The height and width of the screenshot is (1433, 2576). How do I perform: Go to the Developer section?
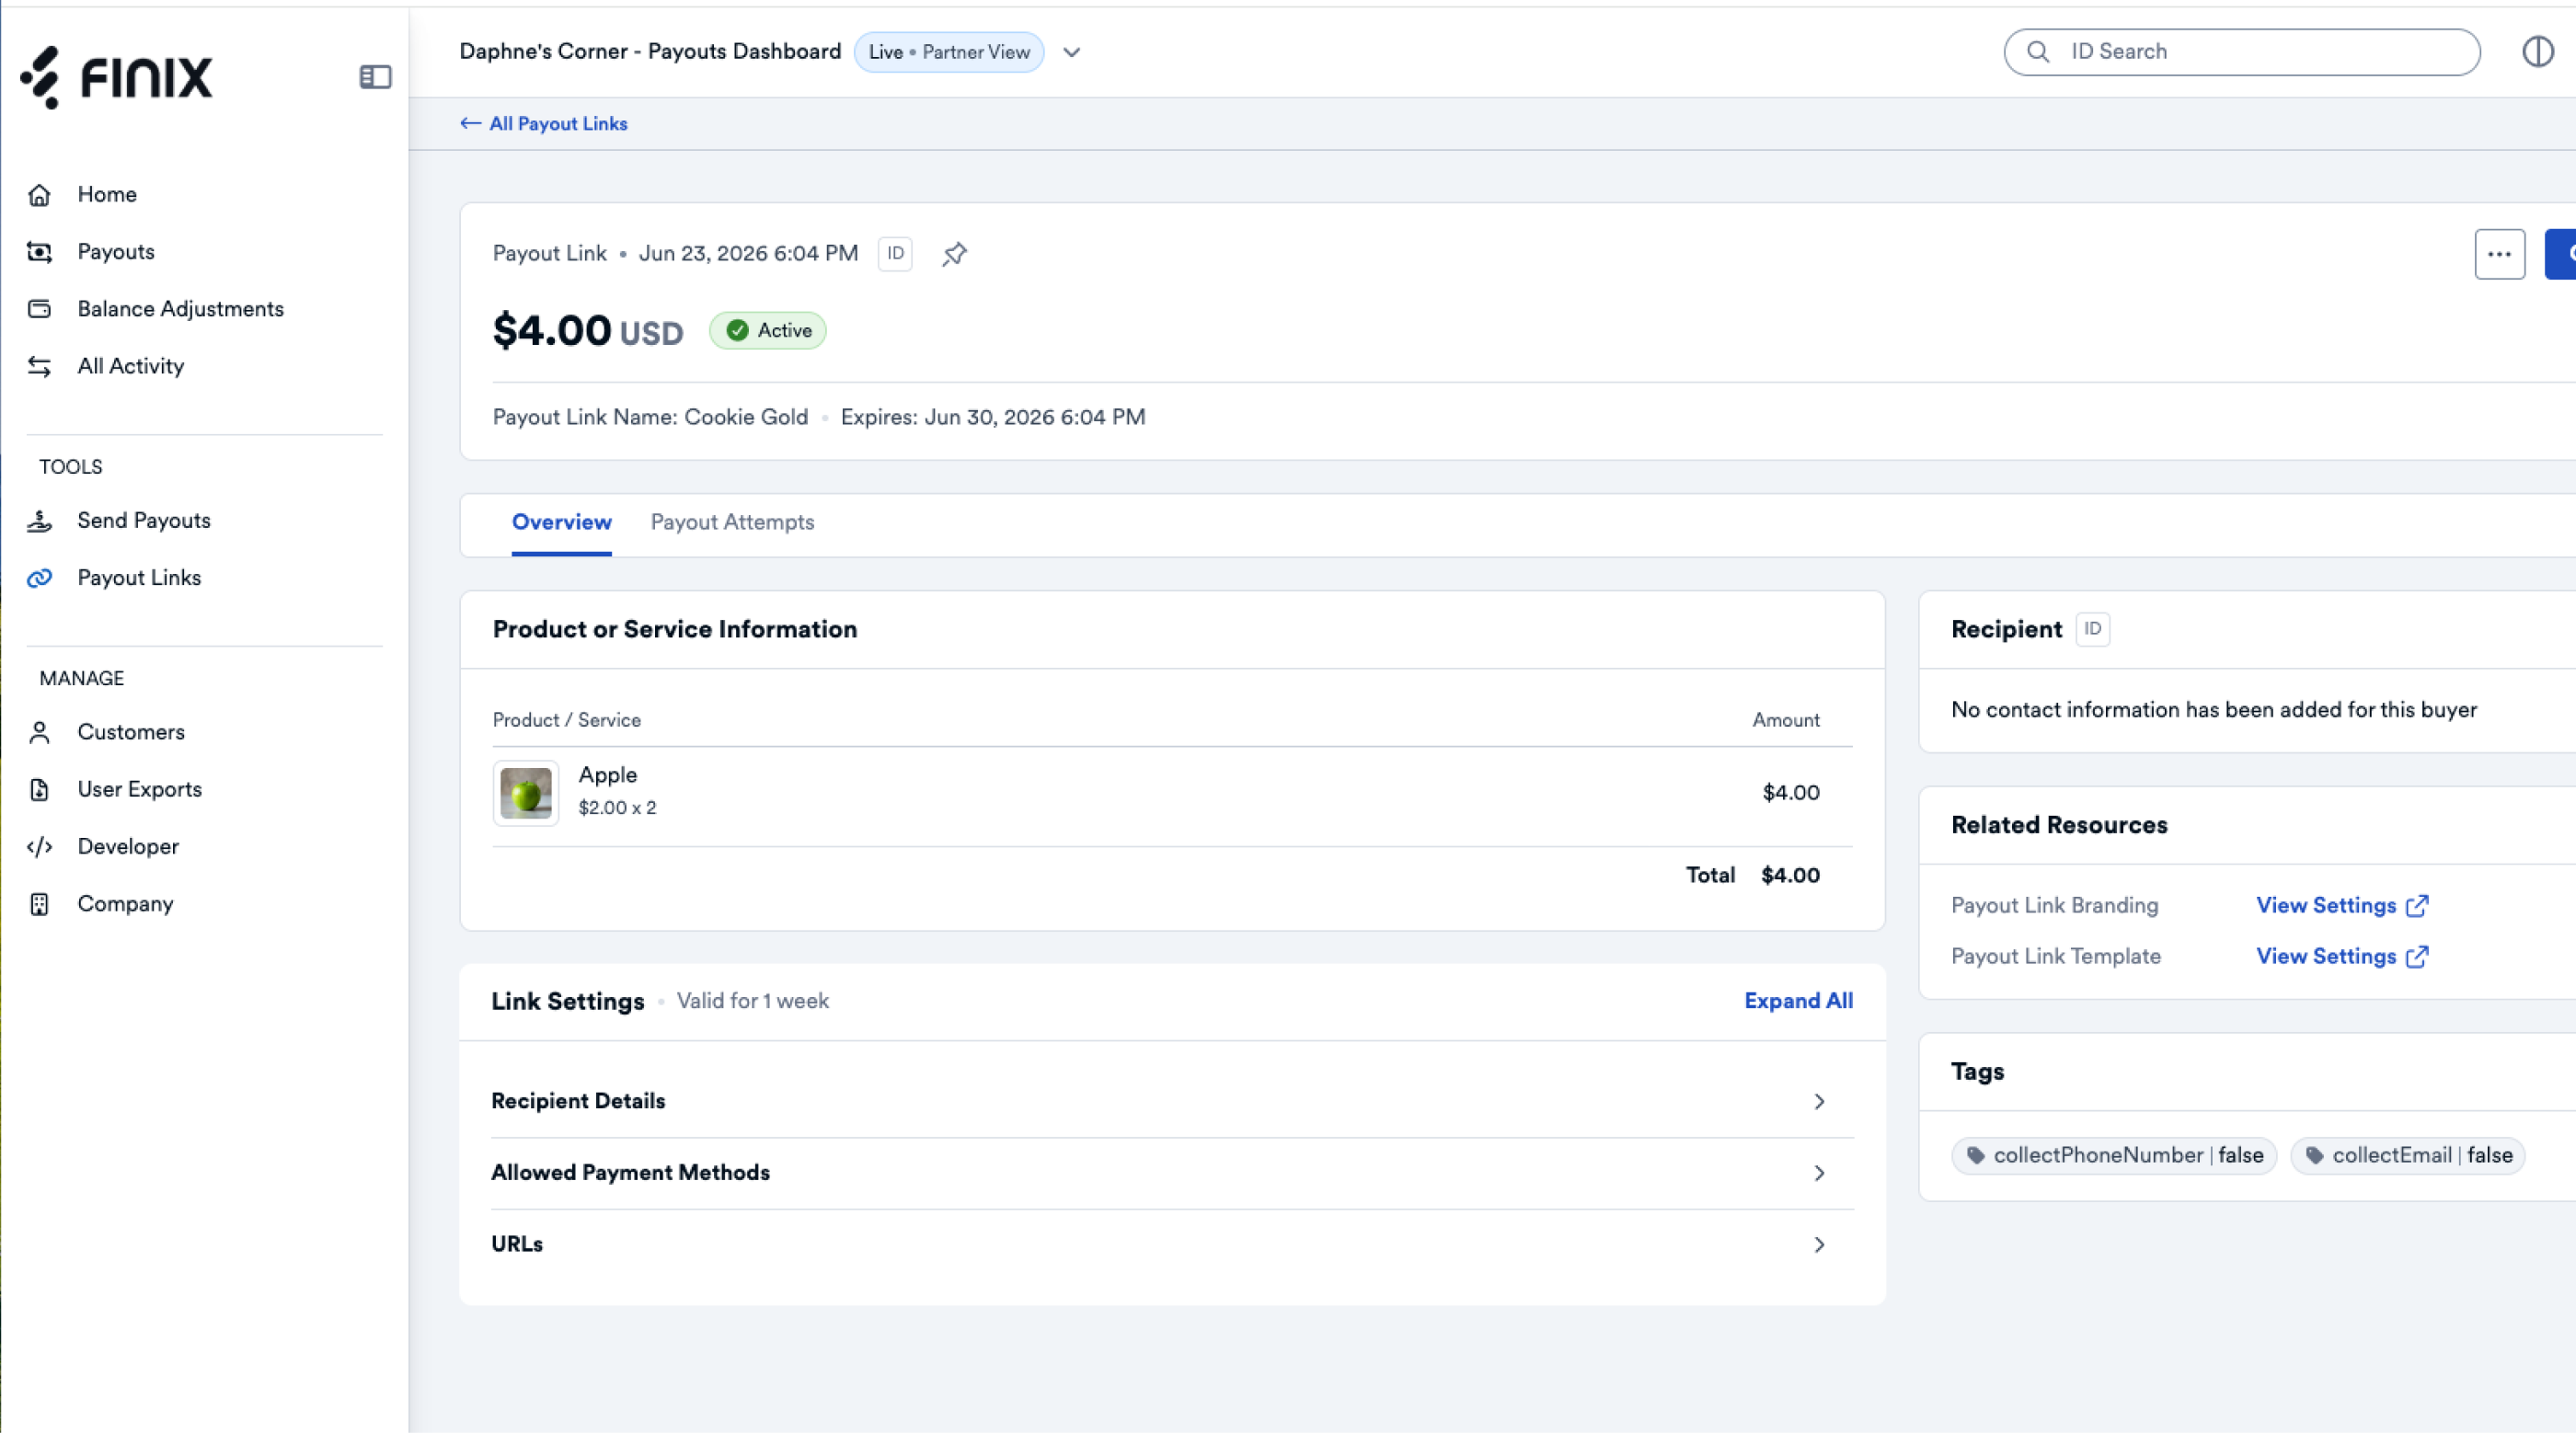[128, 846]
